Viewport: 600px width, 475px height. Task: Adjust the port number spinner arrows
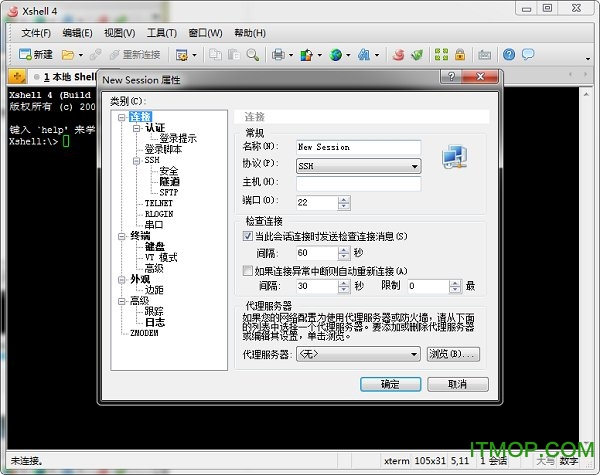click(344, 202)
